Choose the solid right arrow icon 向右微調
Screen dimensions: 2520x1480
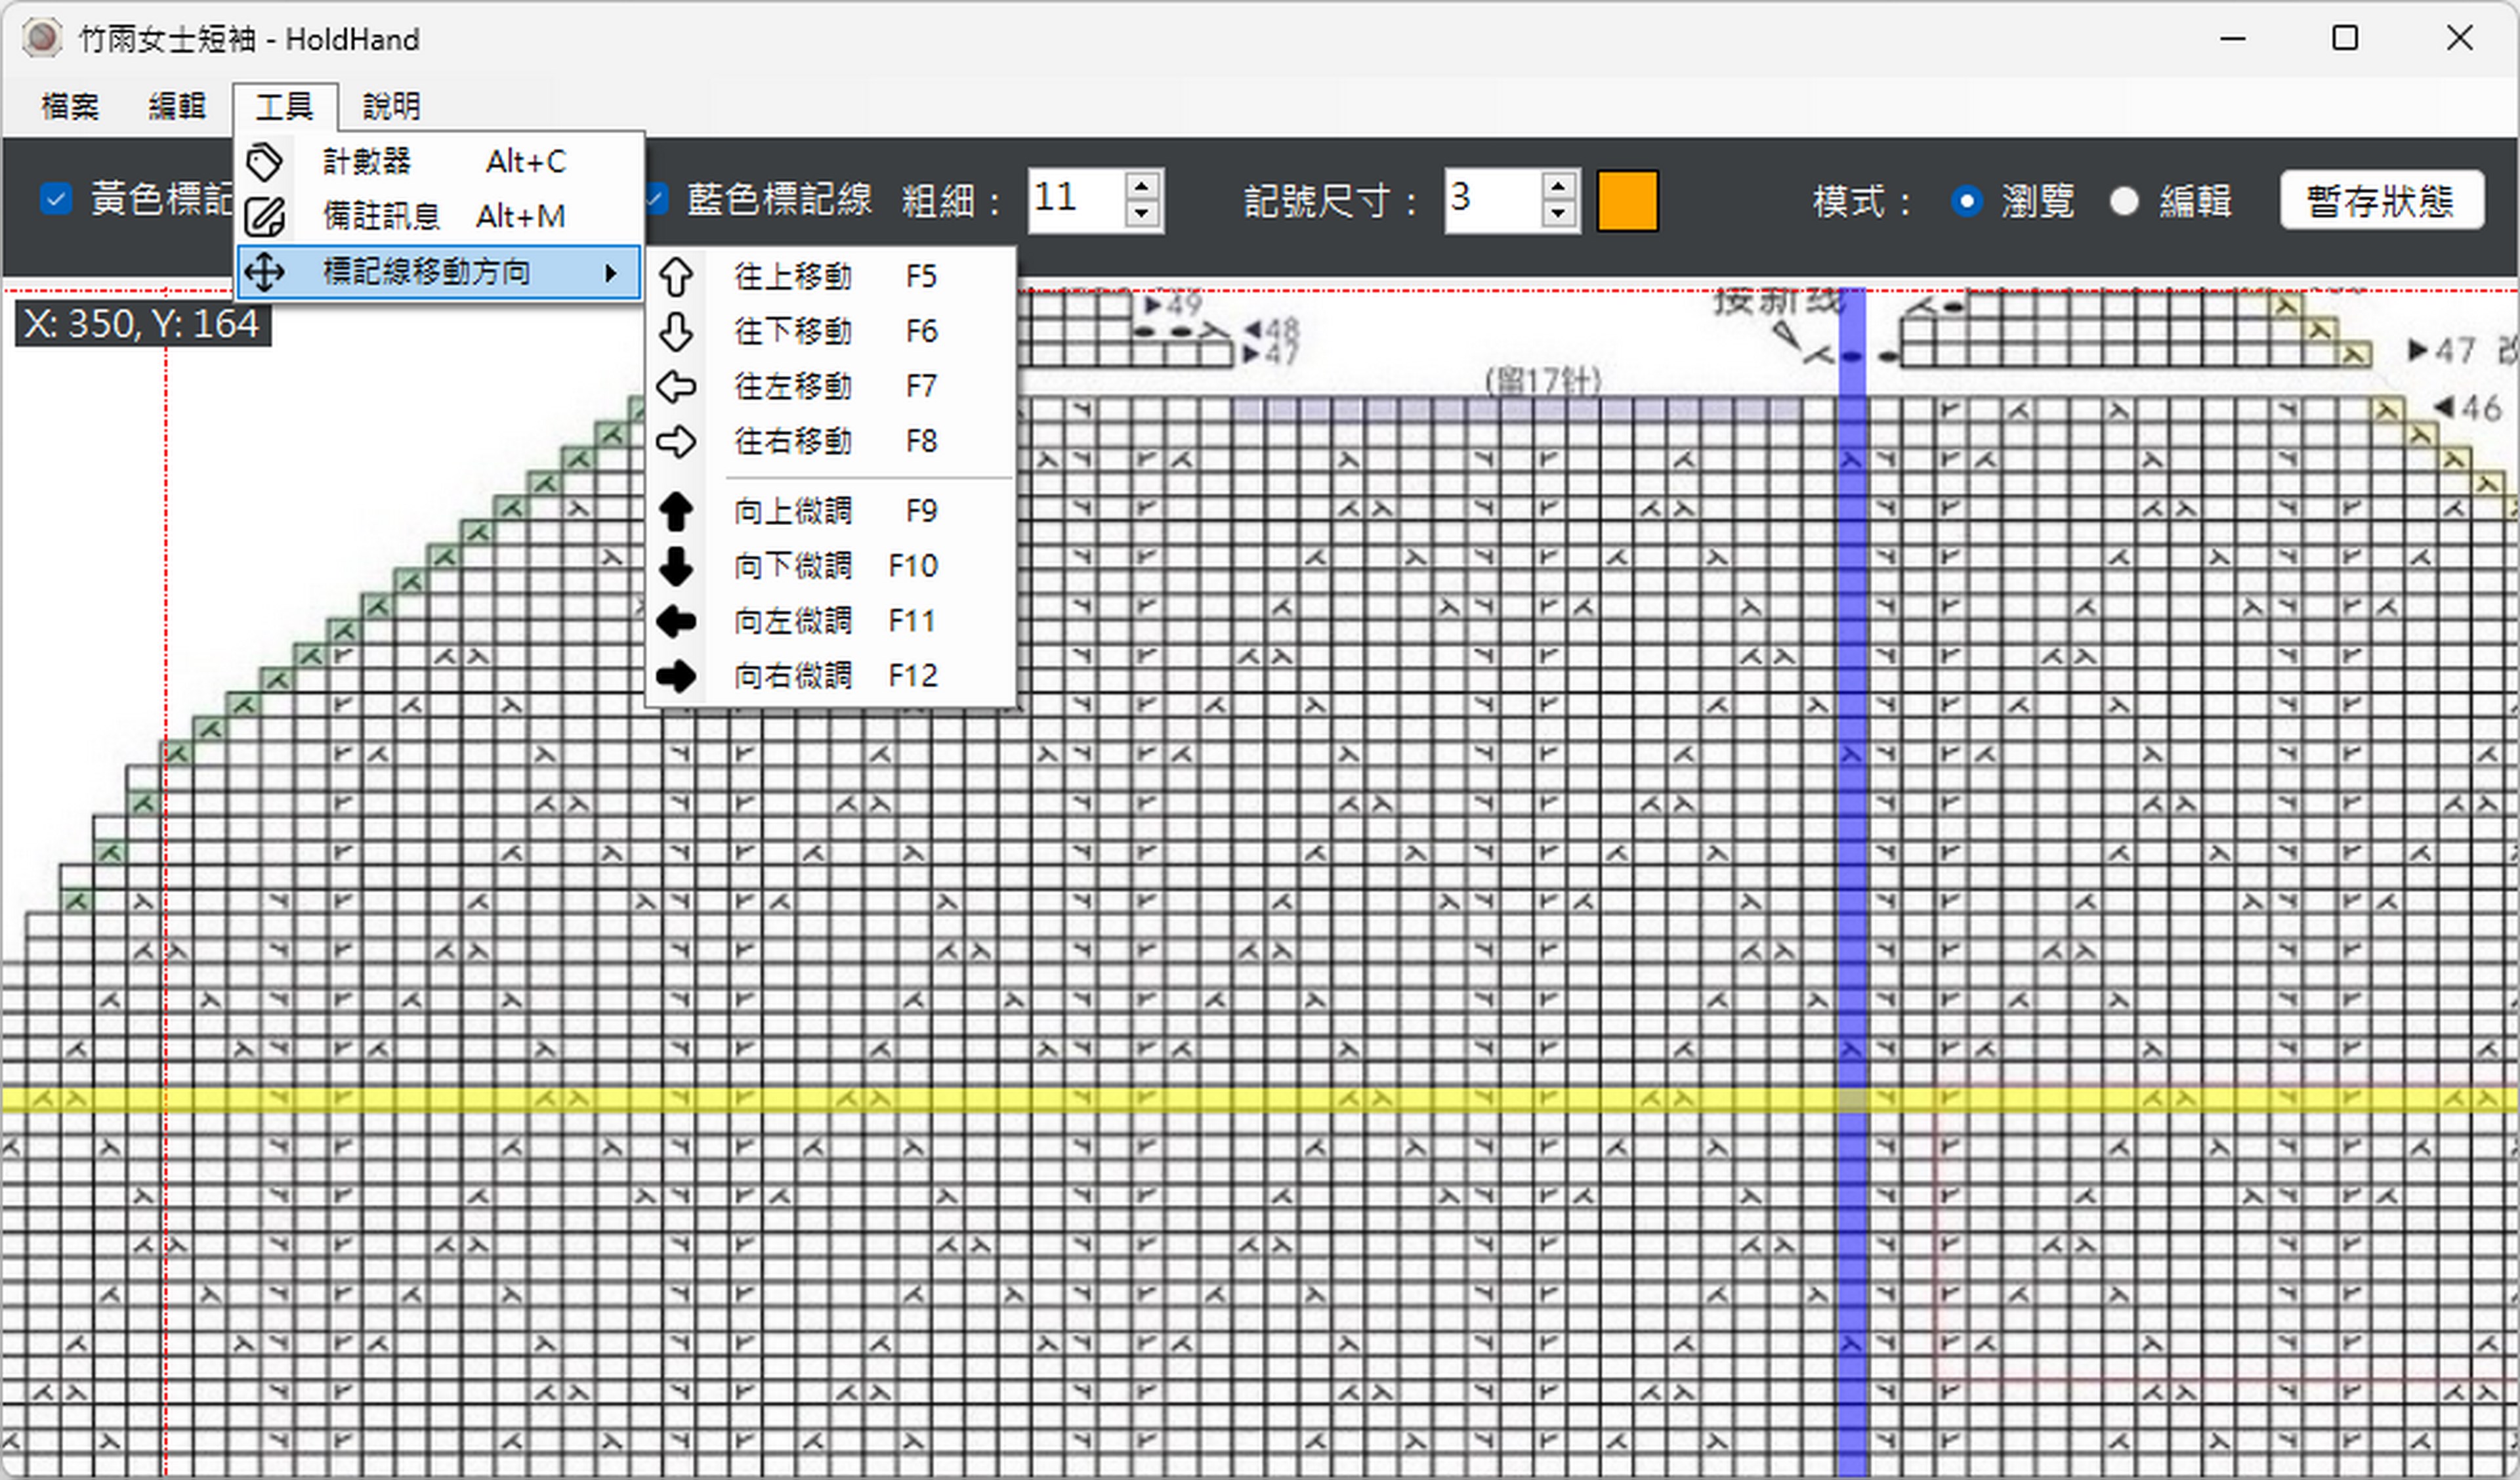pyautogui.click(x=676, y=676)
